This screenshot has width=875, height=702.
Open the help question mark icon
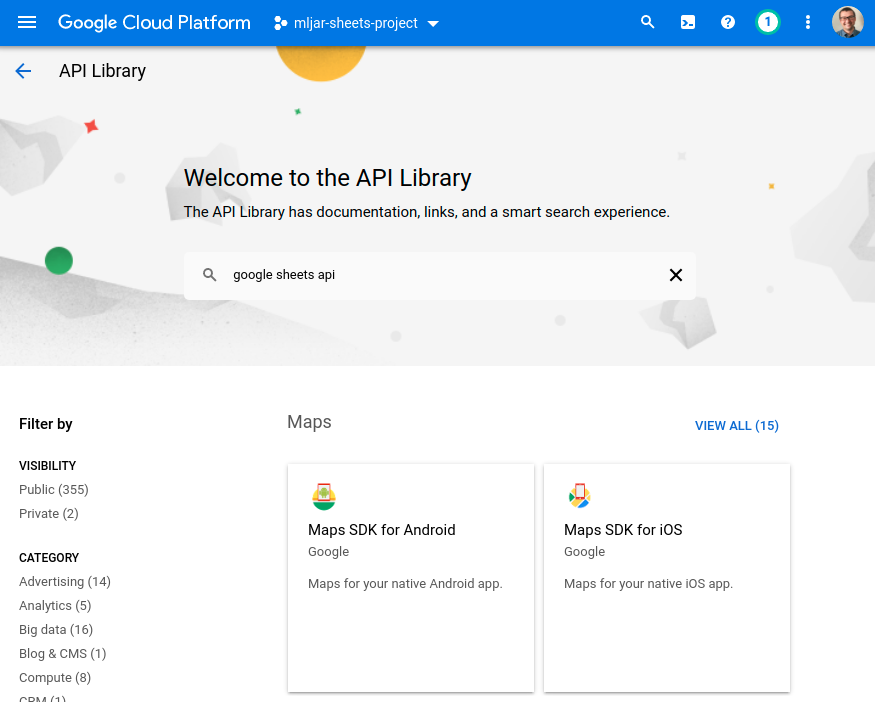727,21
